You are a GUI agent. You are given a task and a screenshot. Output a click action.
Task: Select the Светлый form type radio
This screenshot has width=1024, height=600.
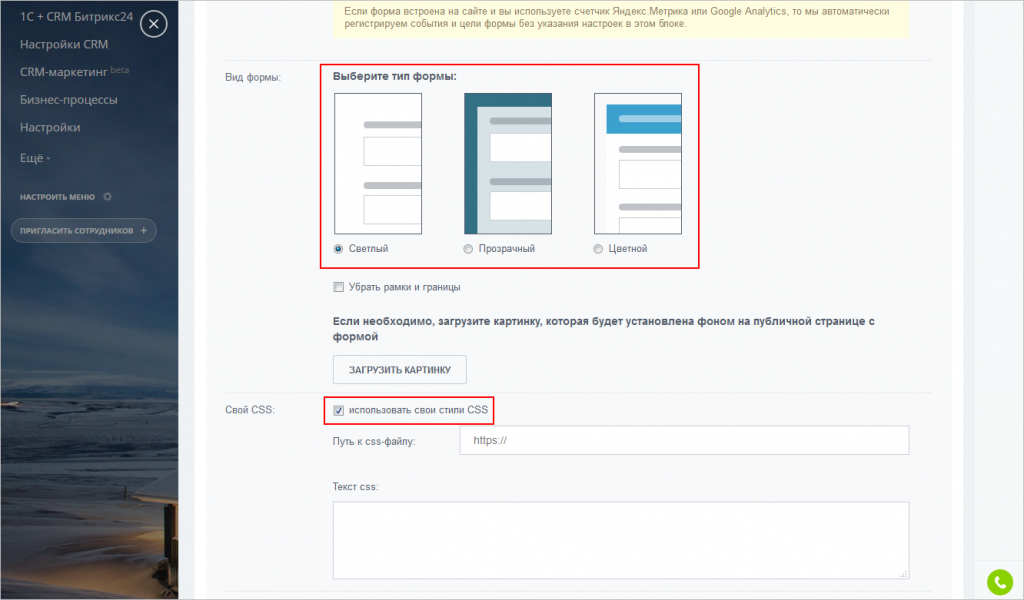pyautogui.click(x=338, y=249)
